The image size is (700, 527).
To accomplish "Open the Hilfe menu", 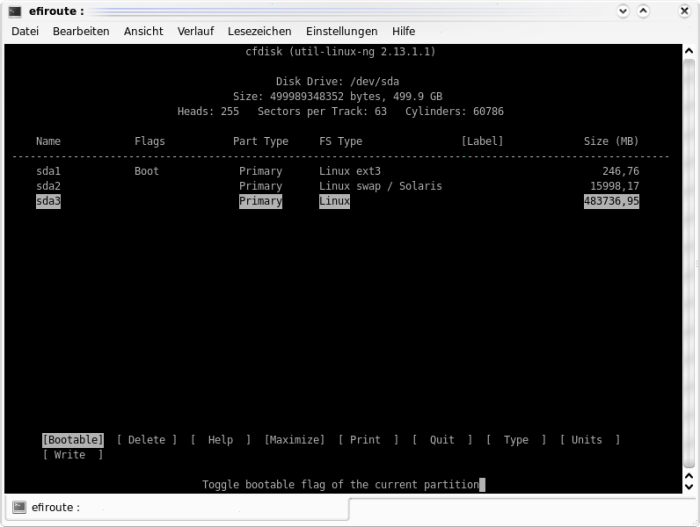I will point(404,31).
